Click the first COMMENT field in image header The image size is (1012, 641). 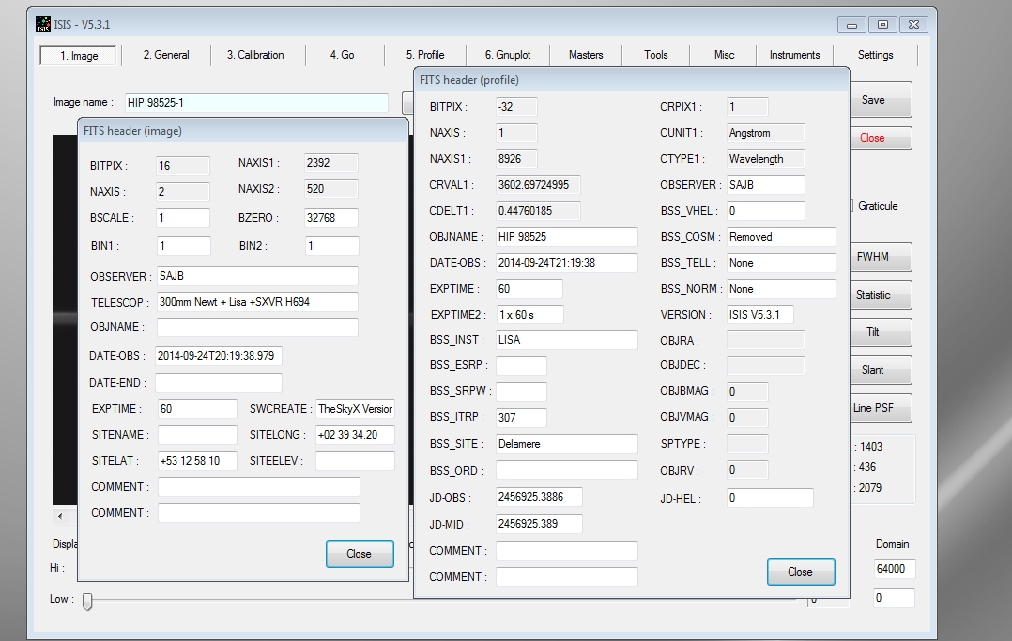pyautogui.click(x=259, y=487)
